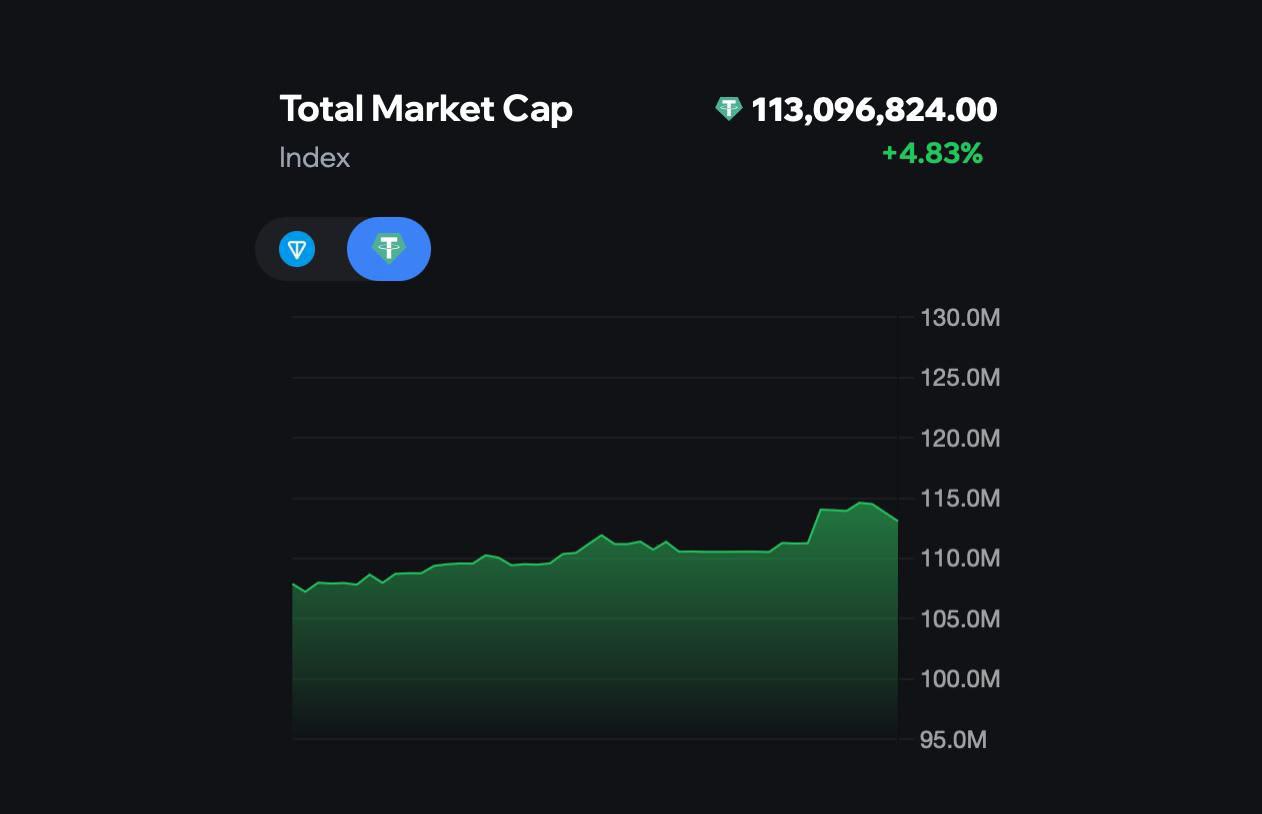The height and width of the screenshot is (814, 1262).
Task: Click the +4.83% change indicator
Action: 932,154
